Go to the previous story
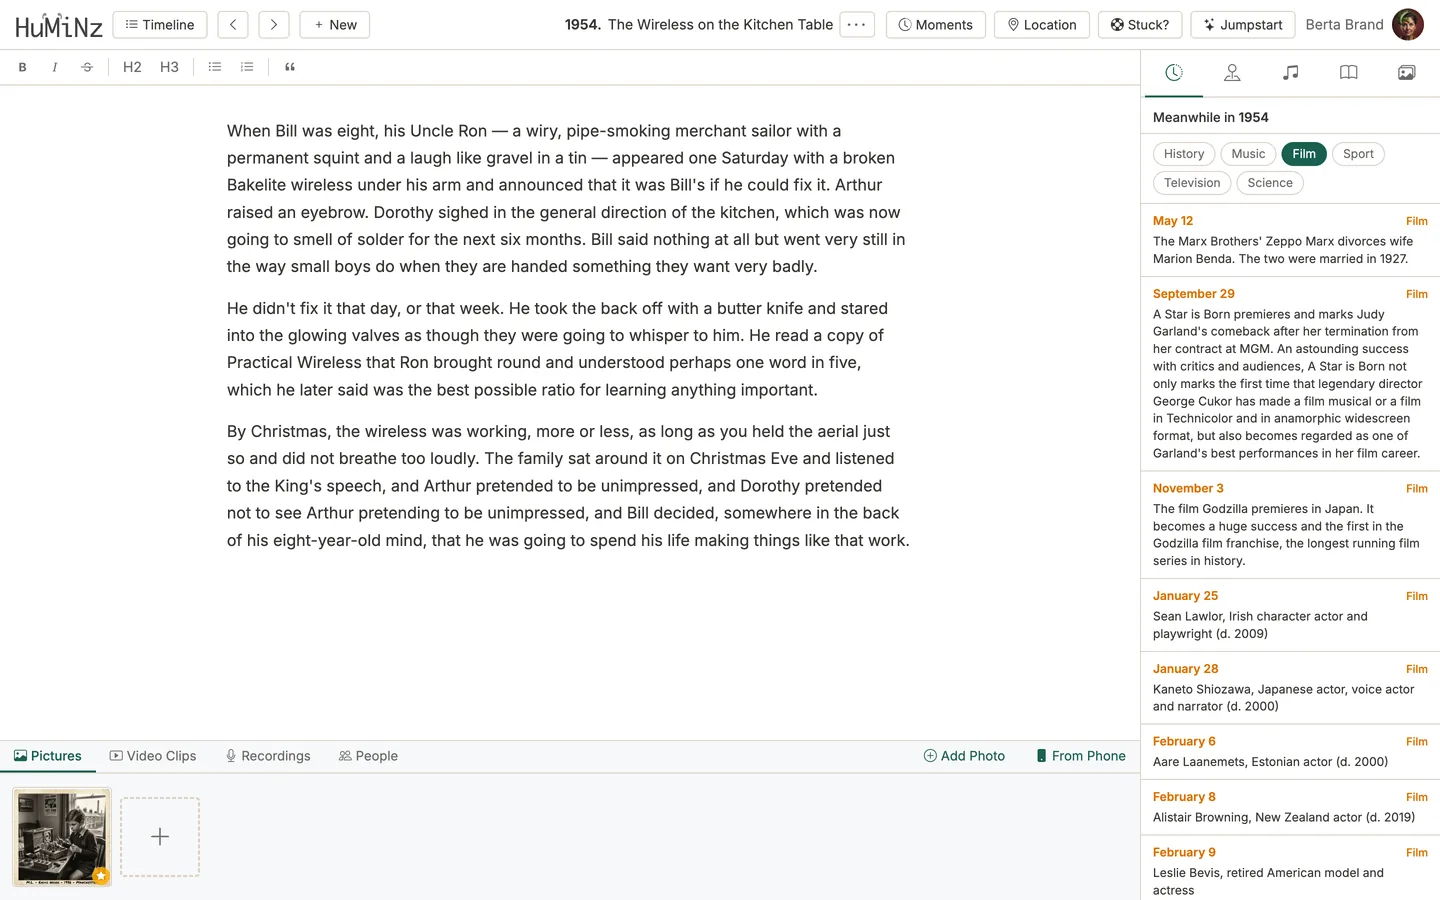 (233, 25)
